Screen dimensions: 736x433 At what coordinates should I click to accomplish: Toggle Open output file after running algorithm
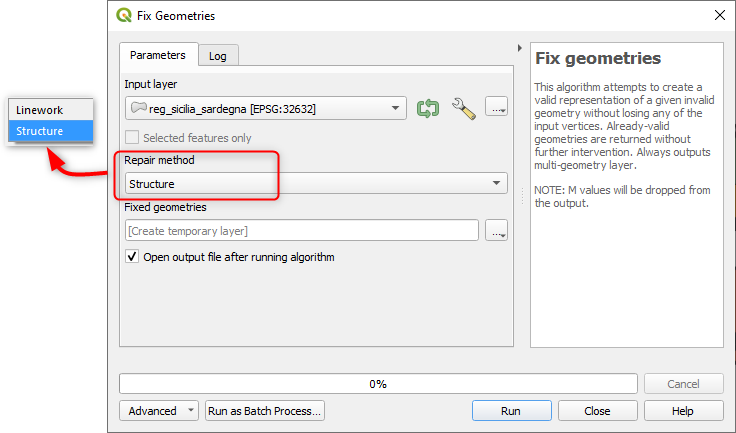(x=132, y=257)
